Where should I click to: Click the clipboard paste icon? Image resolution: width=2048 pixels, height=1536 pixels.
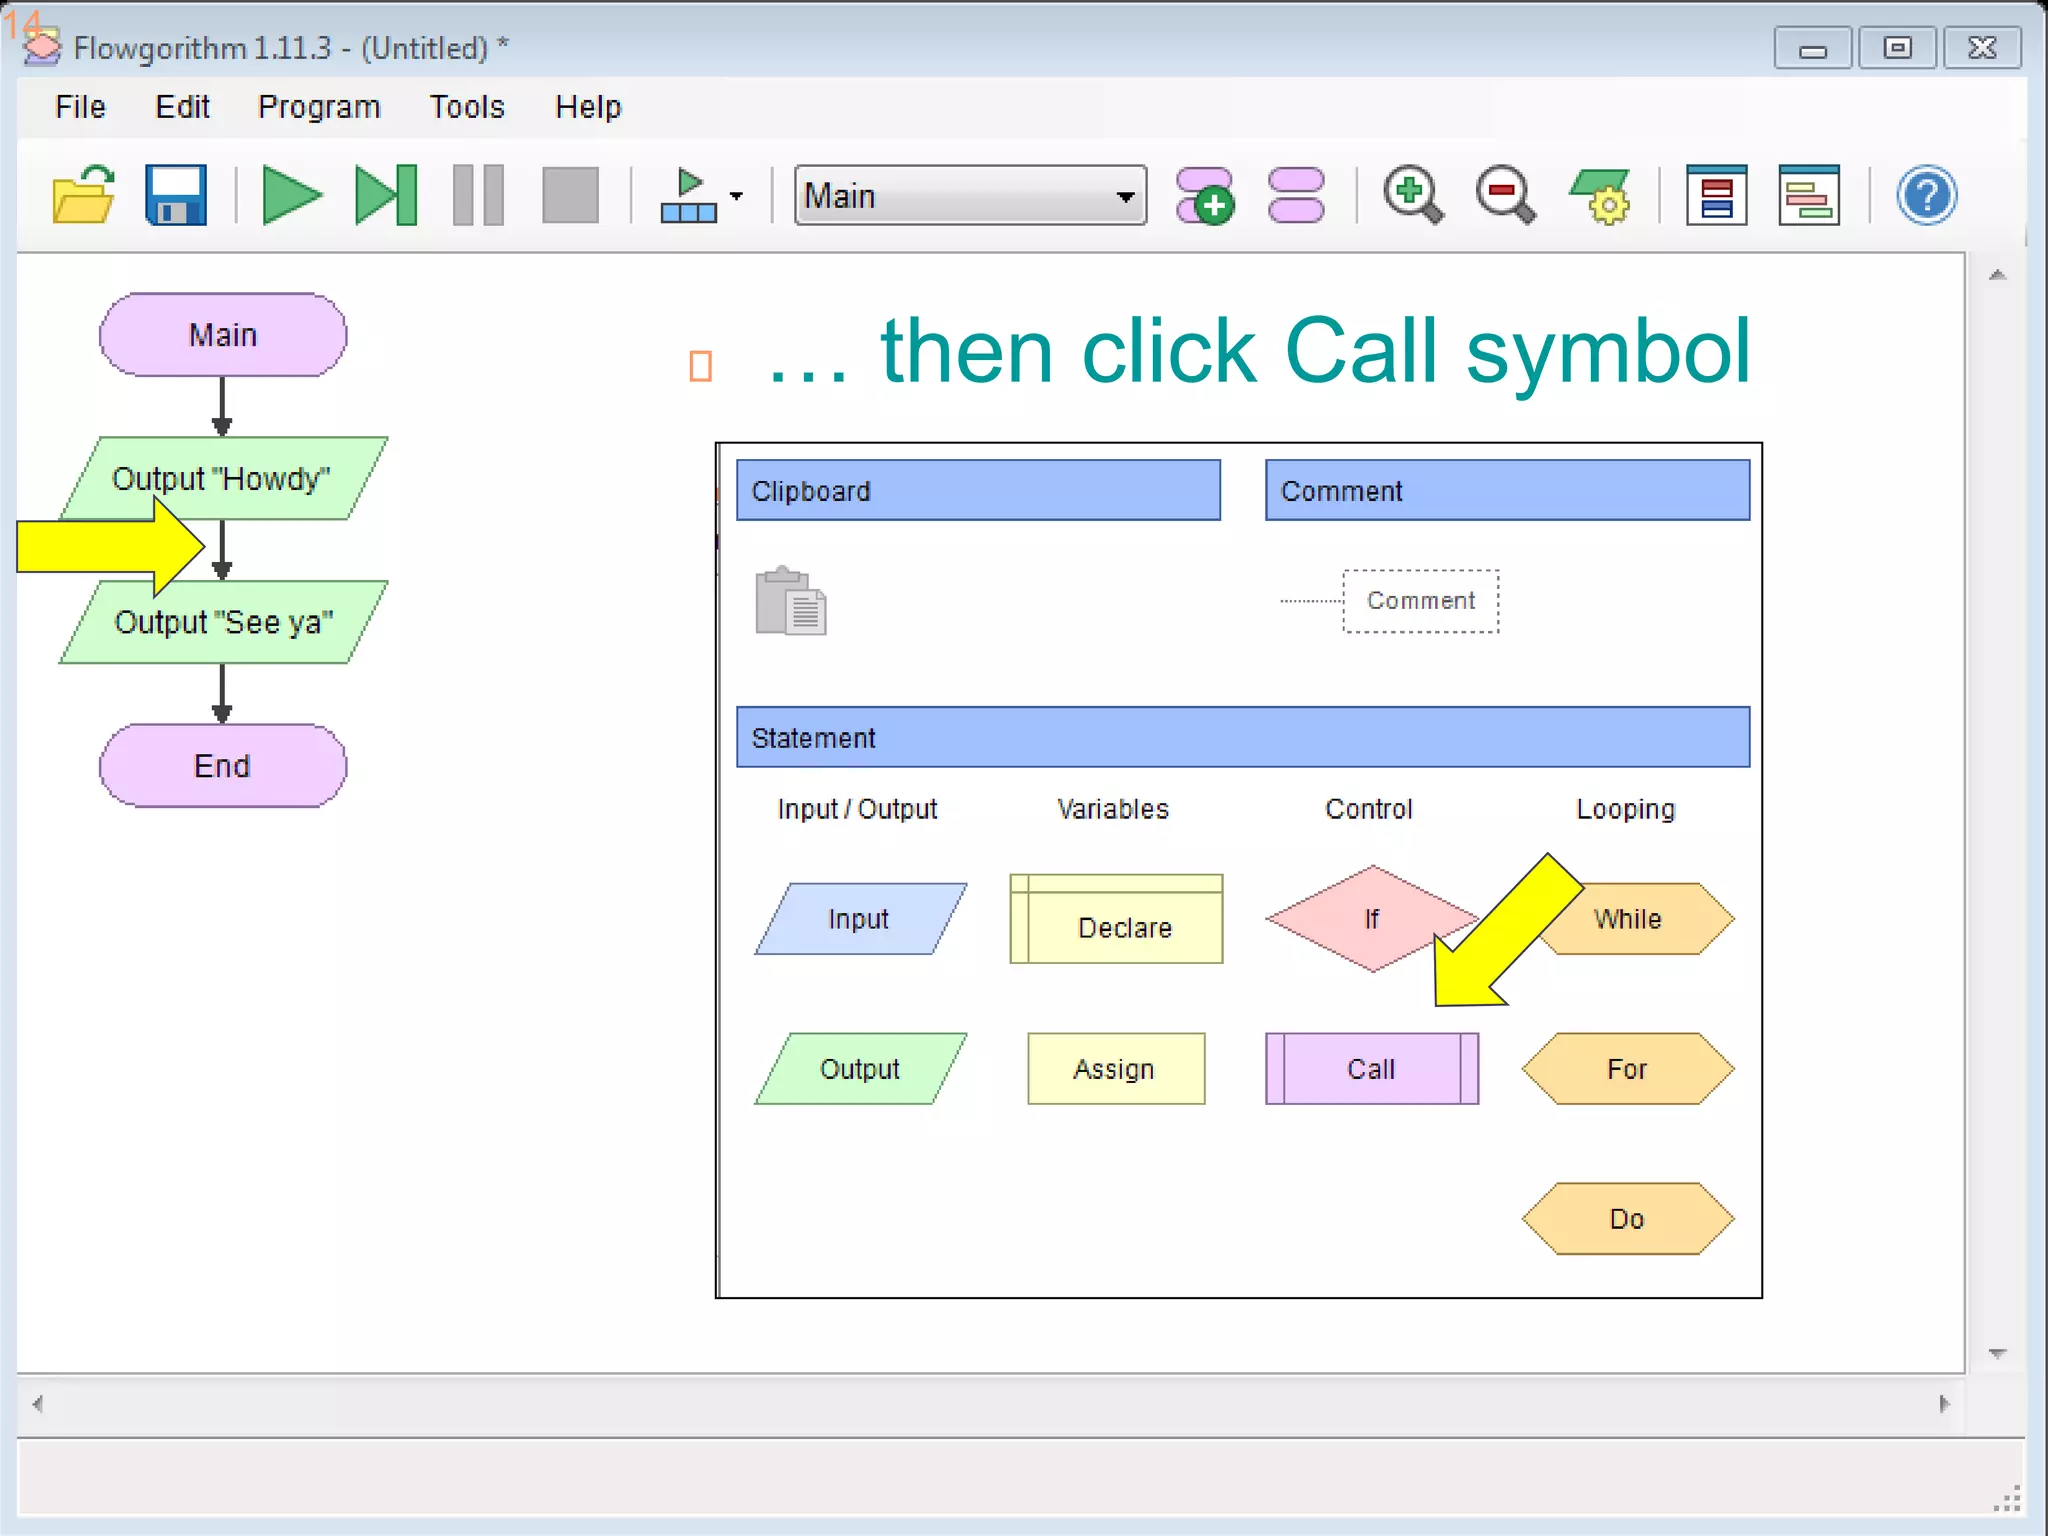(x=791, y=601)
